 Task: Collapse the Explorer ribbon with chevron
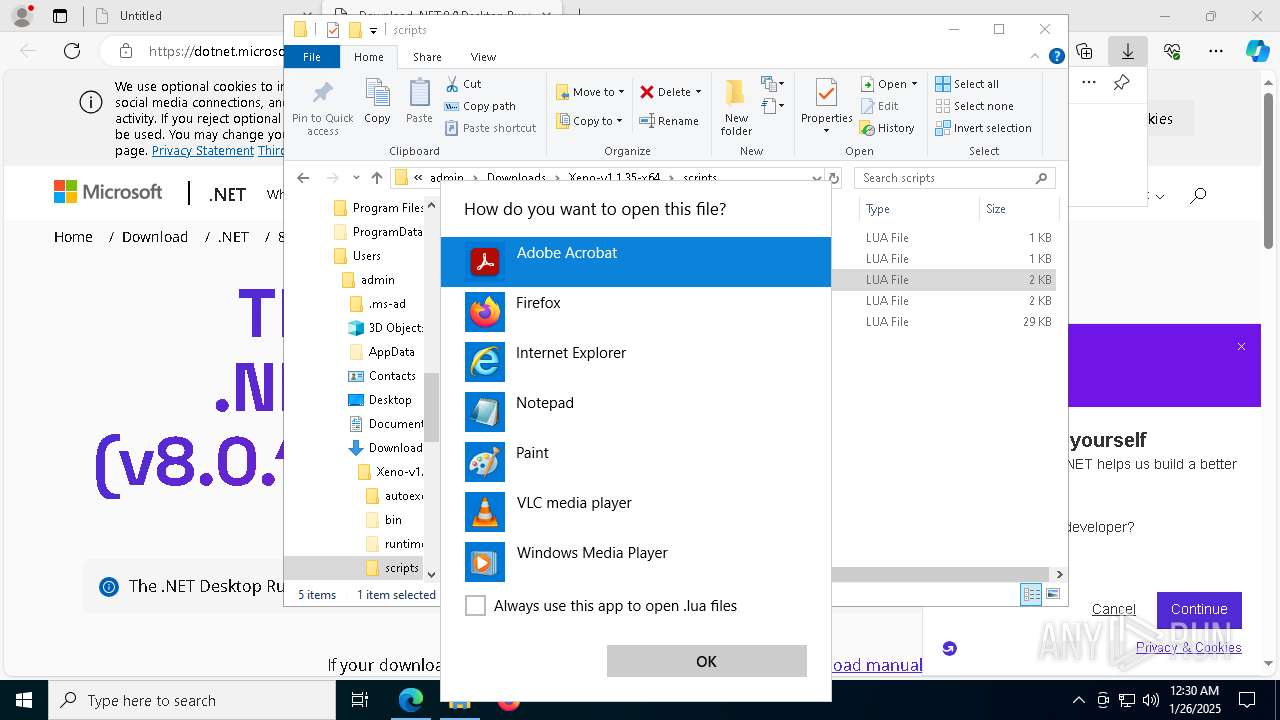tap(1035, 57)
